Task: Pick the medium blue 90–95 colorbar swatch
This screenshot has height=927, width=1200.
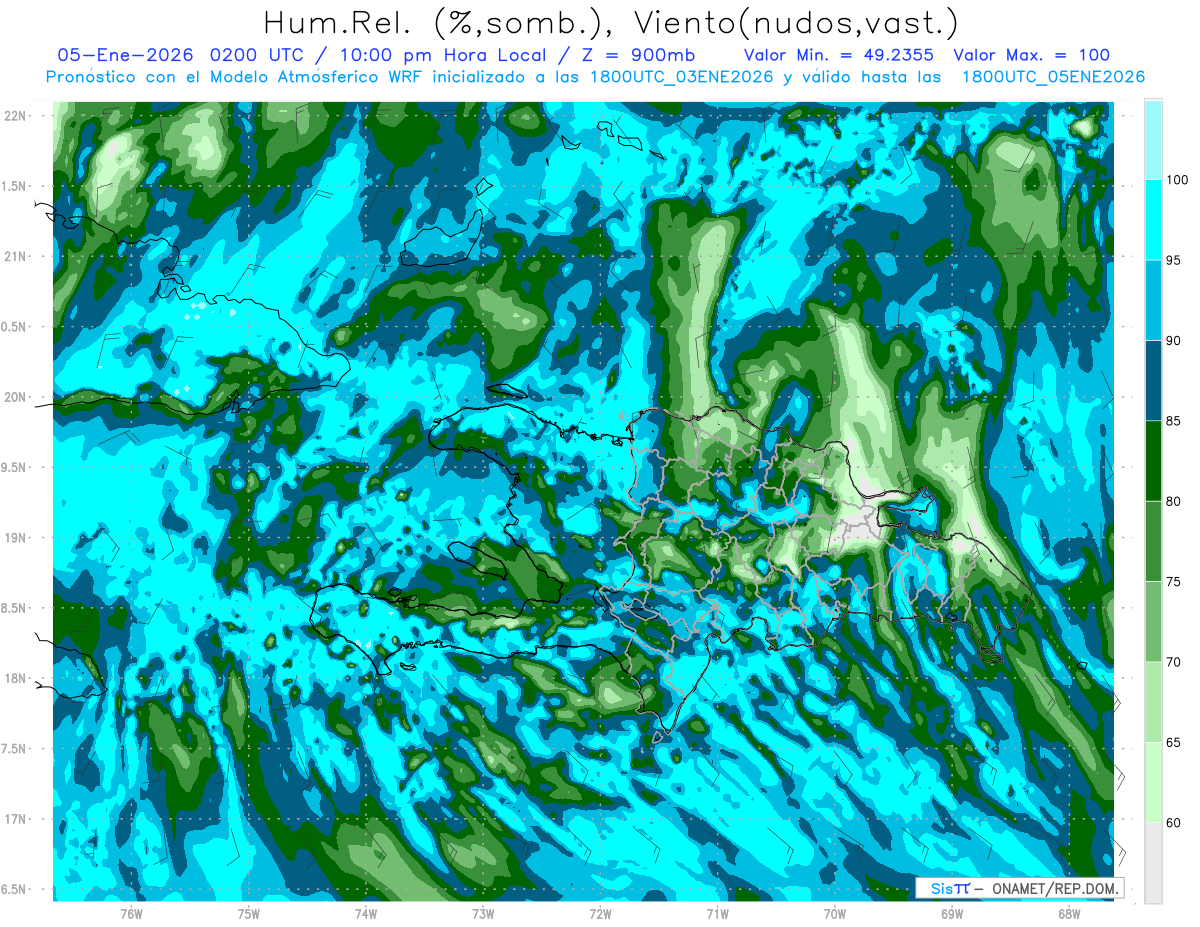Action: point(1153,300)
